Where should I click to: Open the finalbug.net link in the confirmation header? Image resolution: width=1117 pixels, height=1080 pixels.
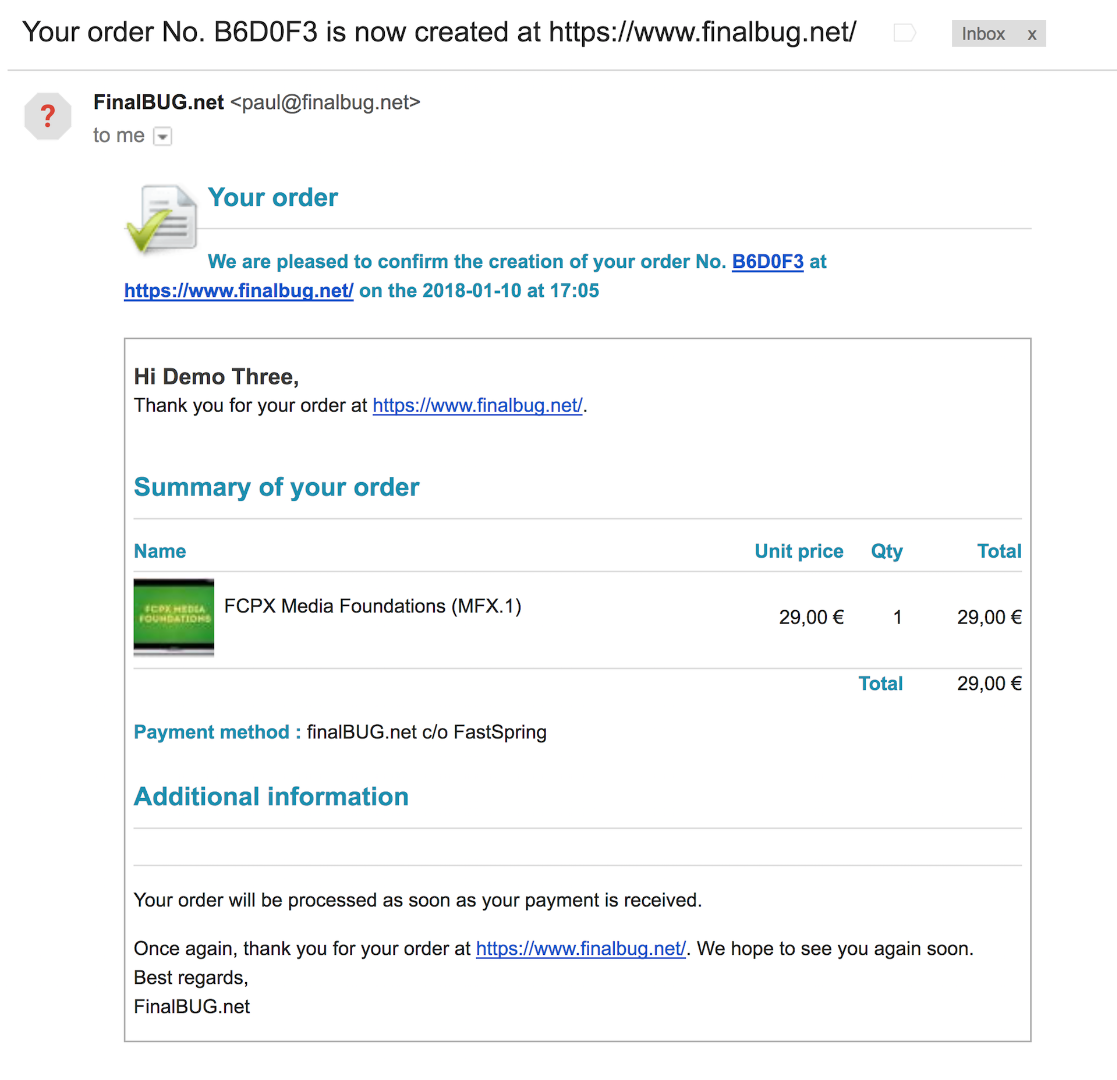tap(239, 292)
